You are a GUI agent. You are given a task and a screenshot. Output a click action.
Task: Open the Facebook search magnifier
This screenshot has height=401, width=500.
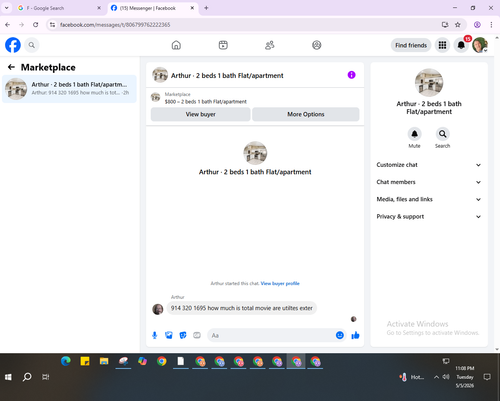32,45
